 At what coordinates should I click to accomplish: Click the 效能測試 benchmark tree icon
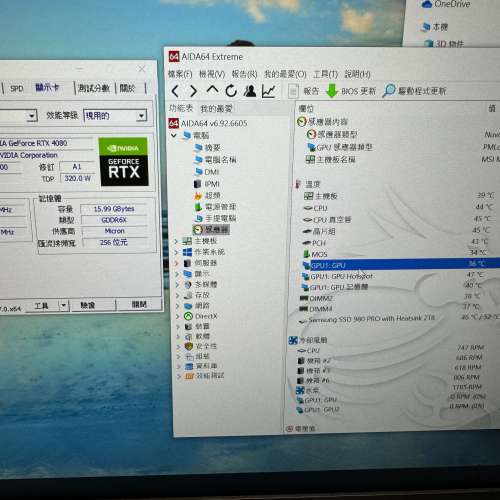point(189,376)
